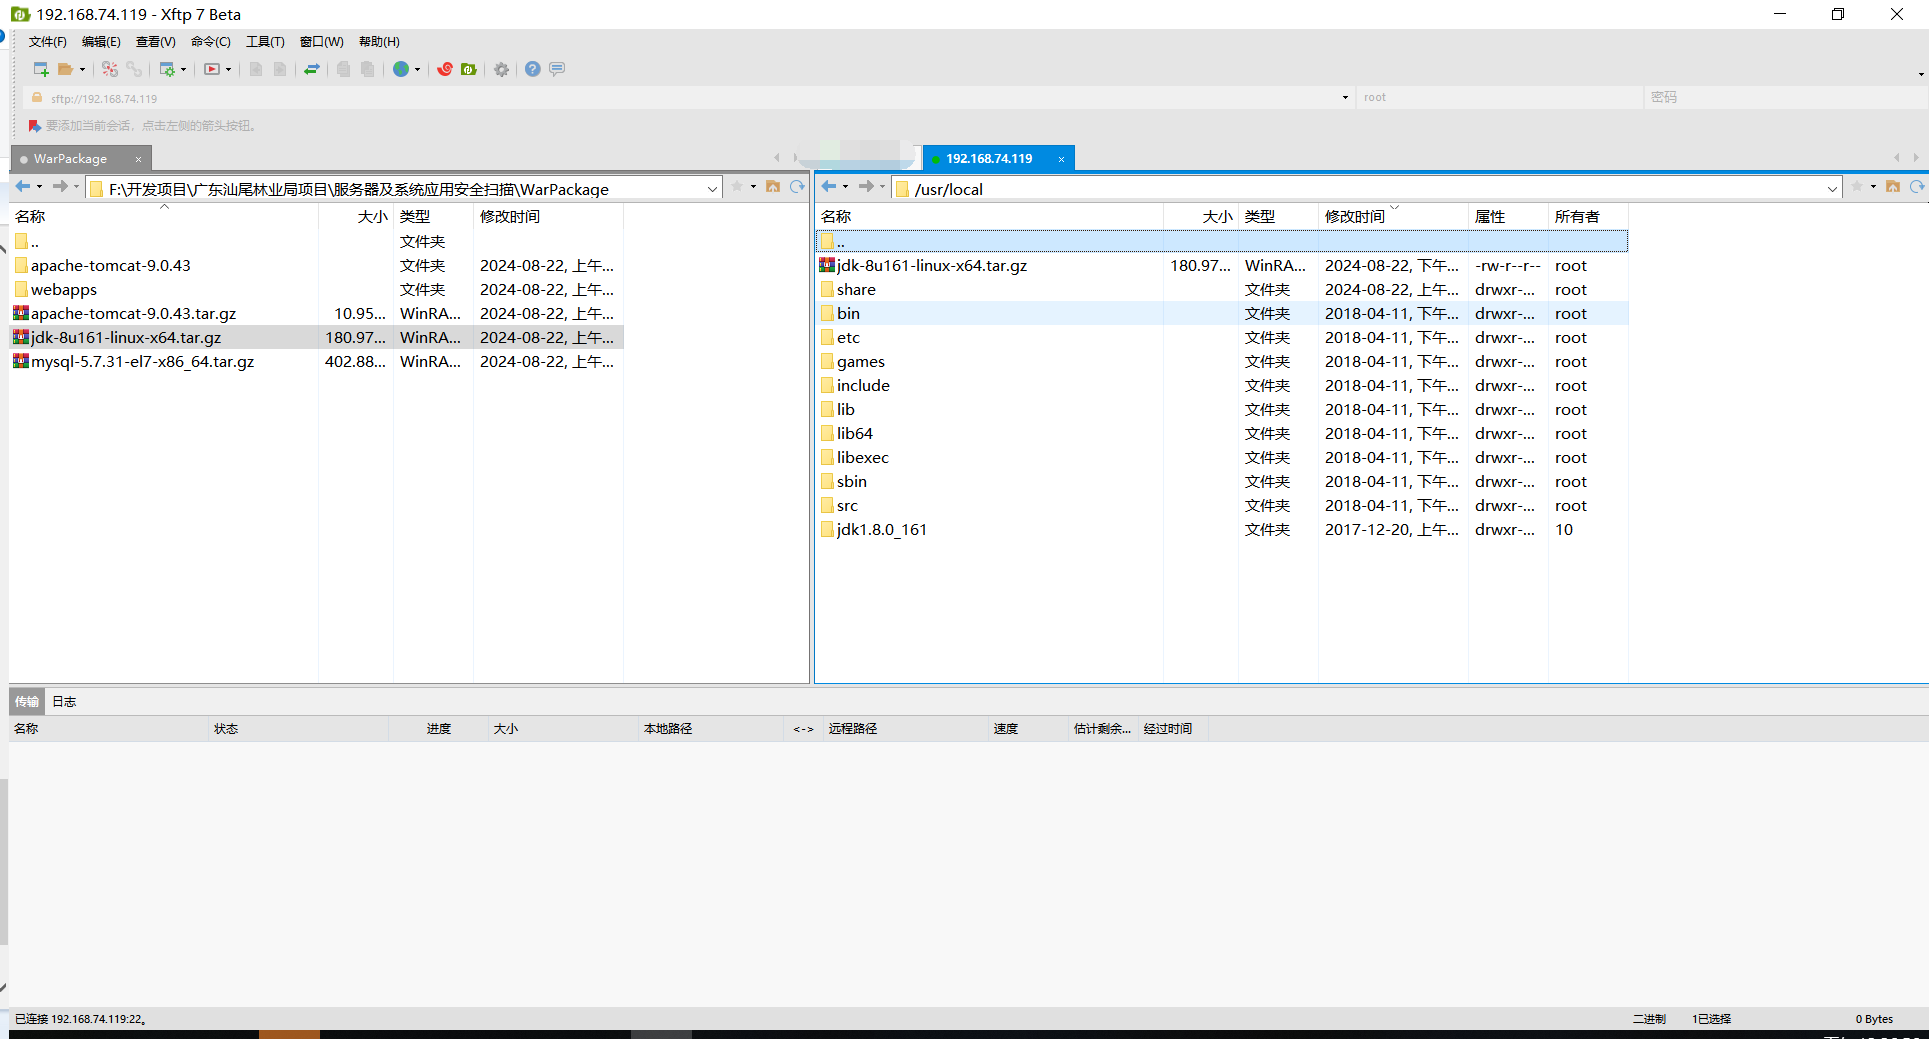Viewport: 1929px width, 1039px height.
Task: Open the 帮助(H) menu
Action: click(x=379, y=42)
